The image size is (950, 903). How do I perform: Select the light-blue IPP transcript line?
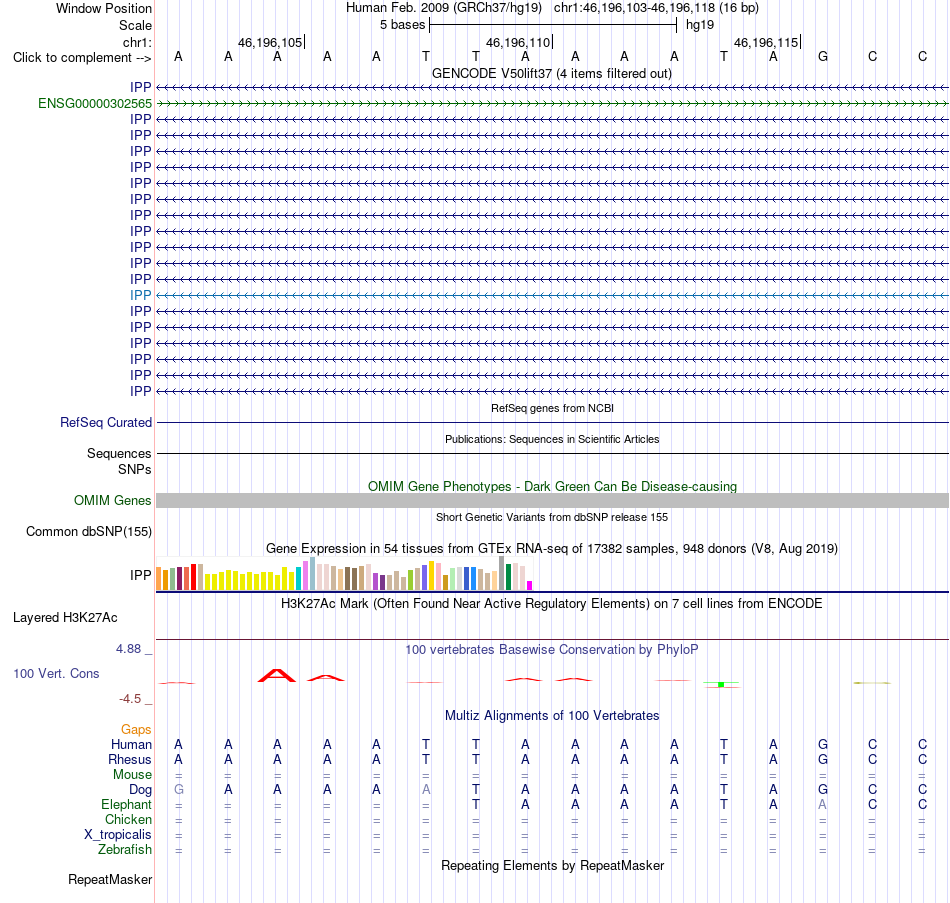click(553, 295)
